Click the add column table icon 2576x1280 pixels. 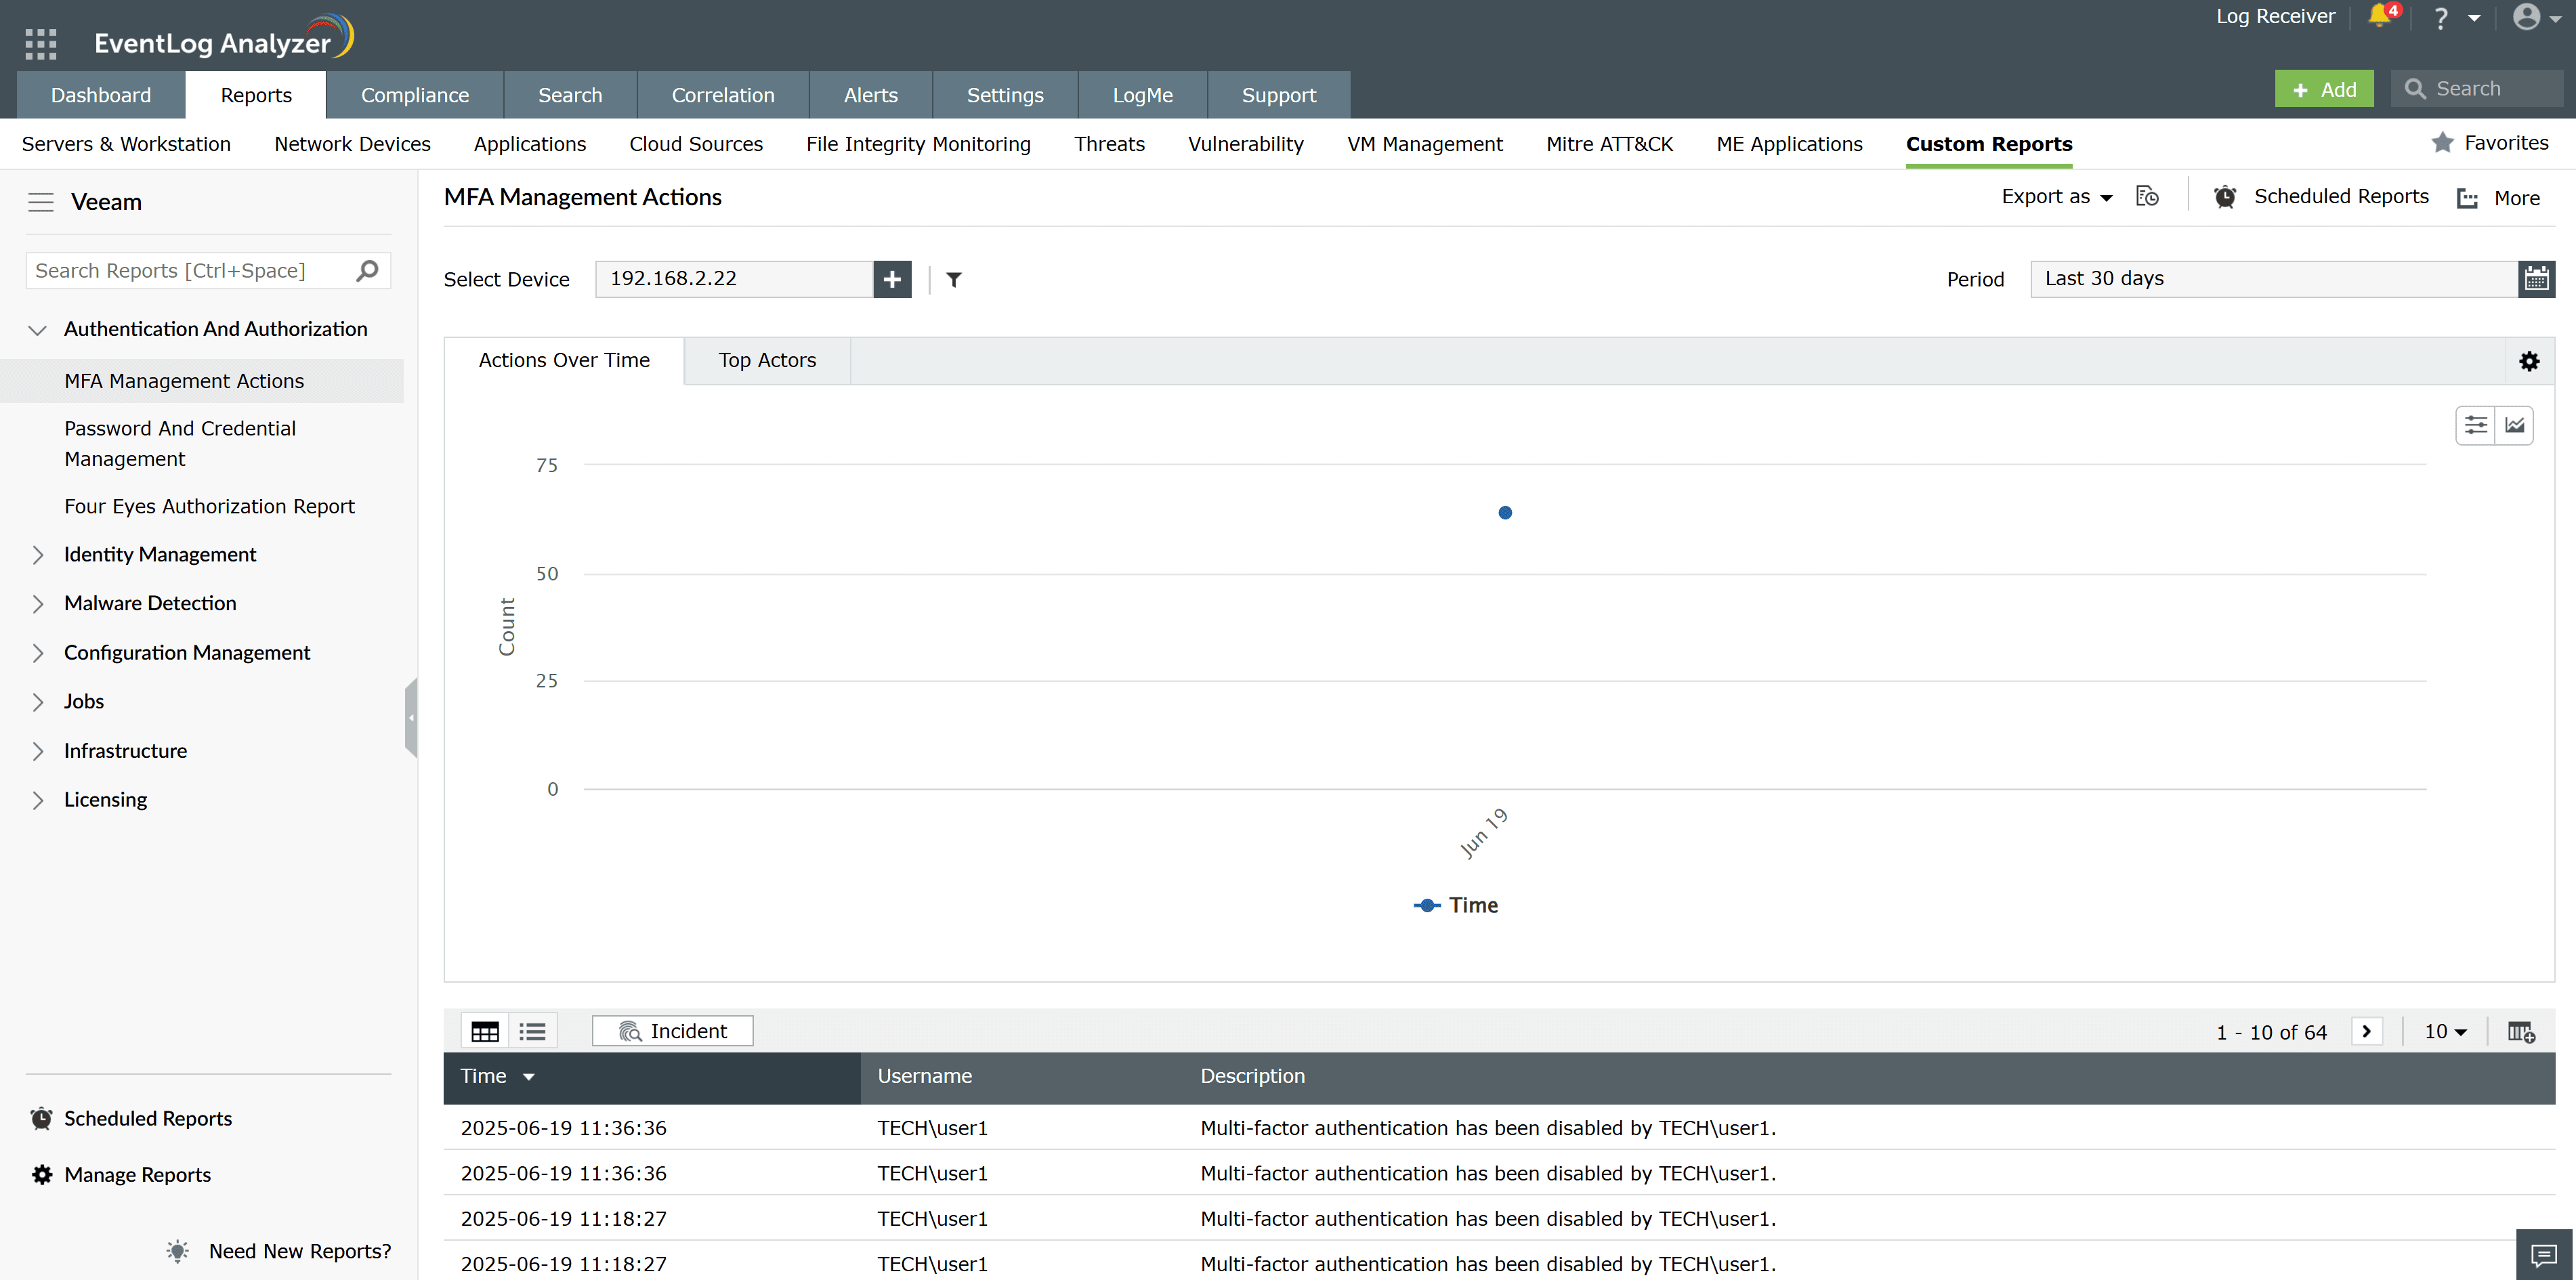(2521, 1031)
